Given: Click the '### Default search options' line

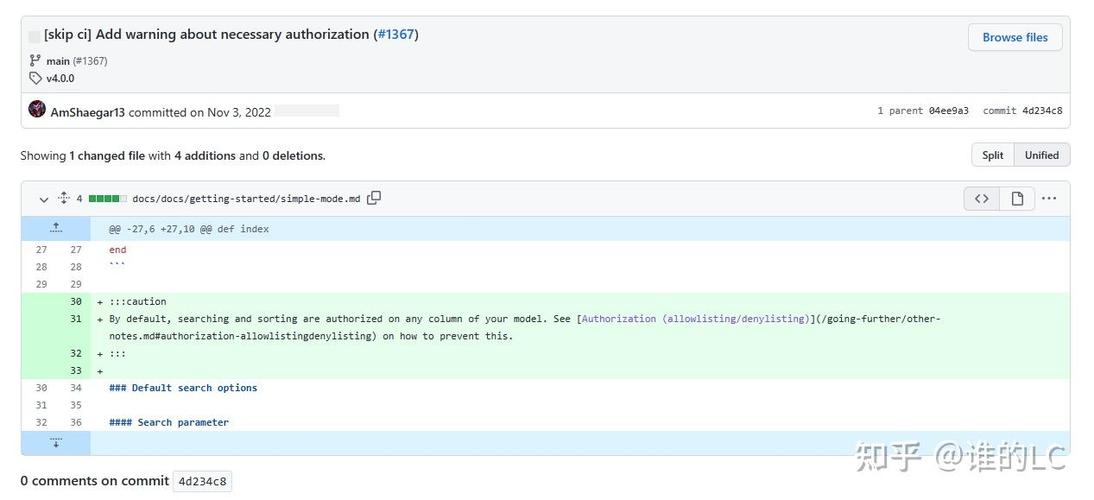Looking at the screenshot, I should 183,388.
